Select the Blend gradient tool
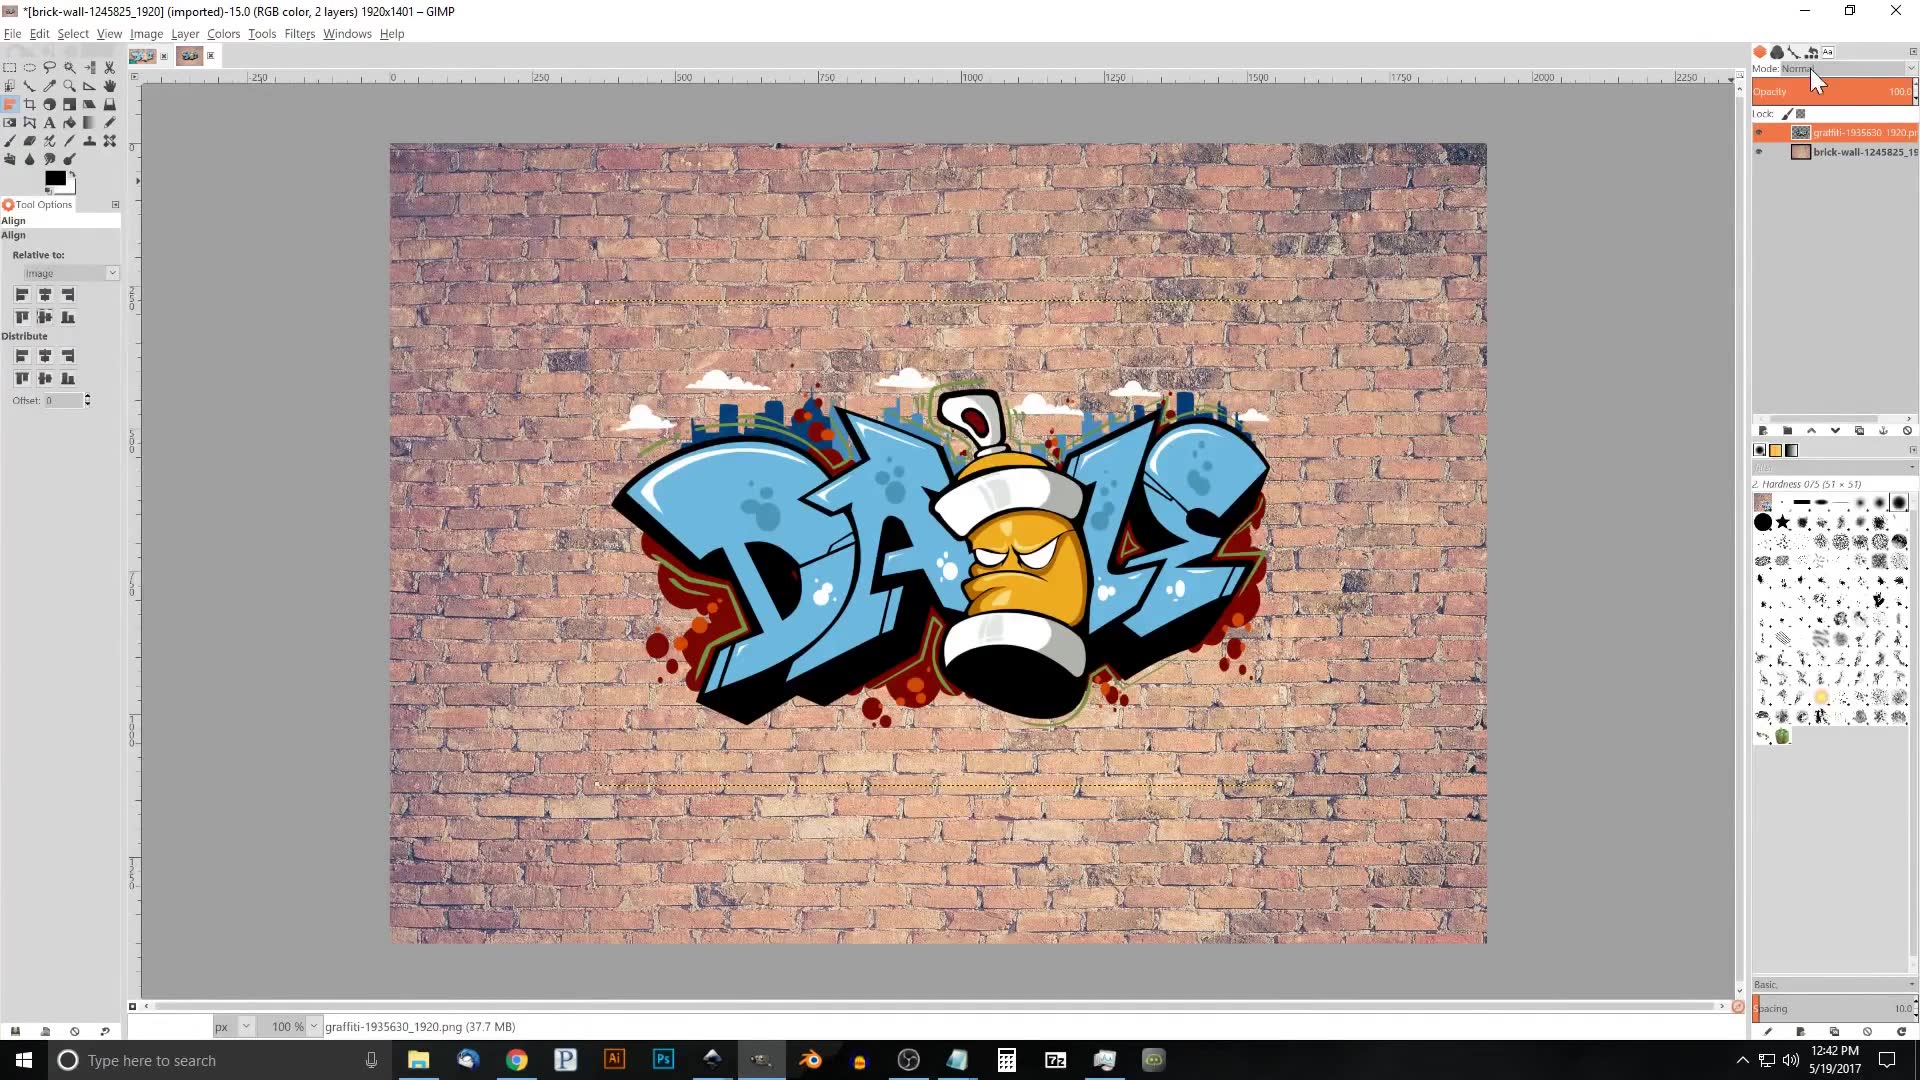Image resolution: width=1920 pixels, height=1080 pixels. [90, 123]
